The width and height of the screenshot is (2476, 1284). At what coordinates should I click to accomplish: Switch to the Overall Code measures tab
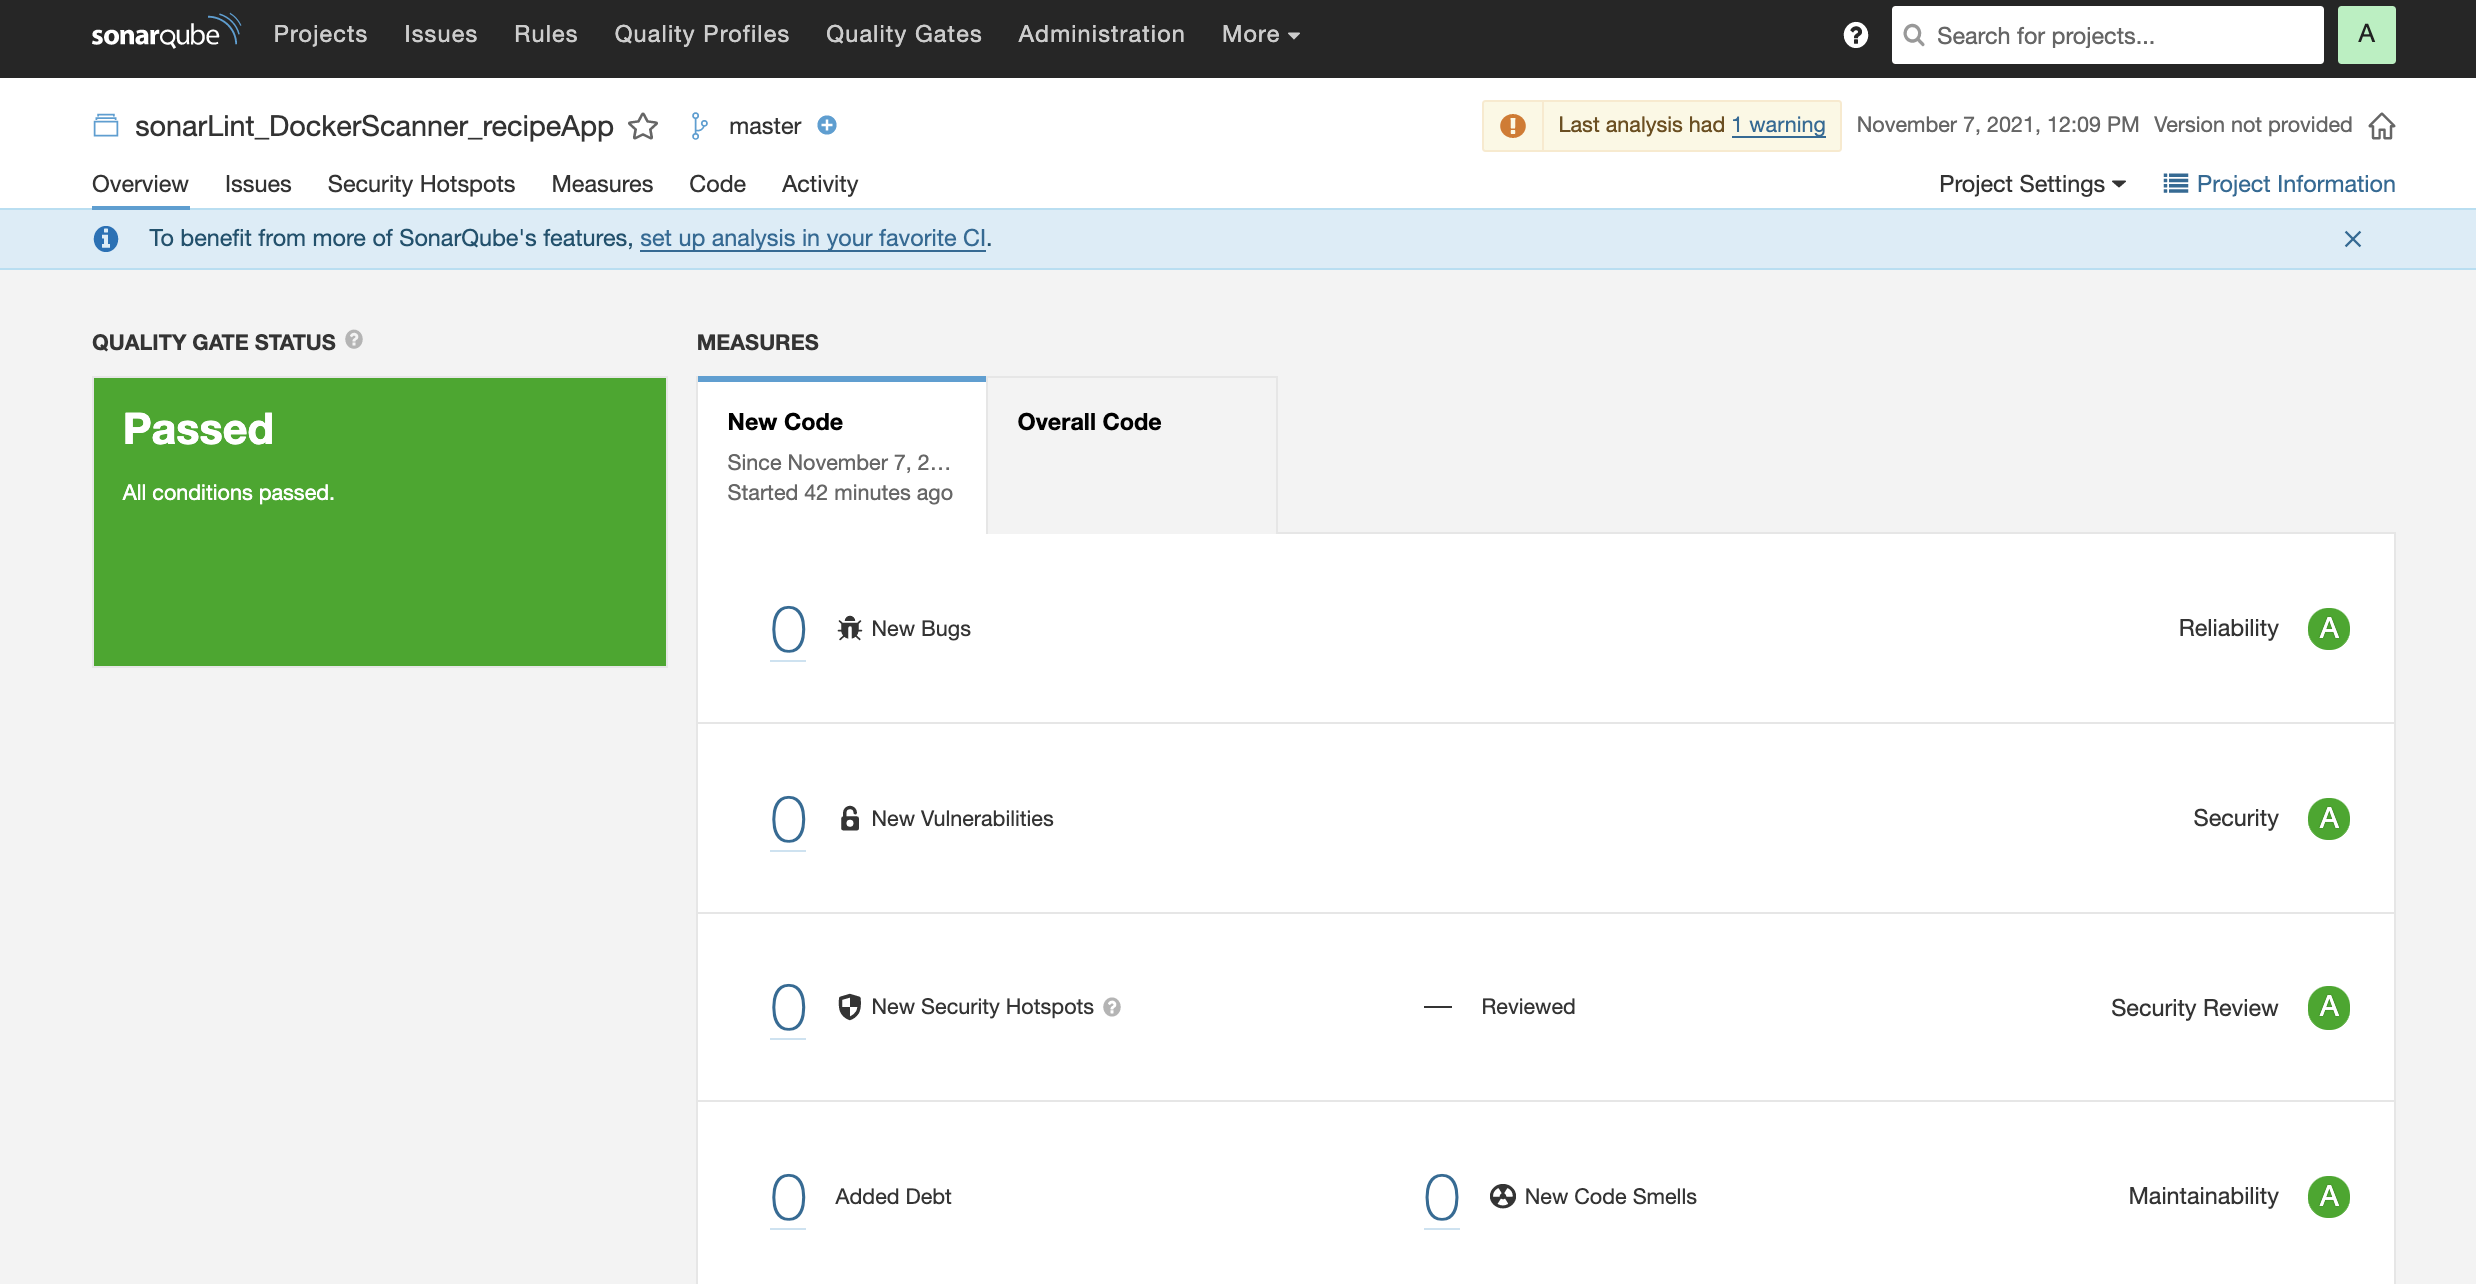click(x=1132, y=456)
